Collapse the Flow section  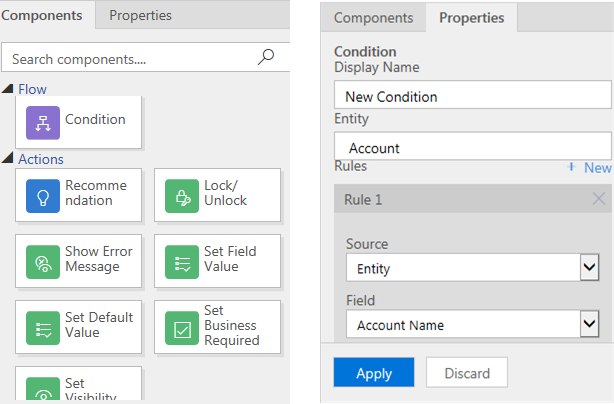click(x=8, y=90)
